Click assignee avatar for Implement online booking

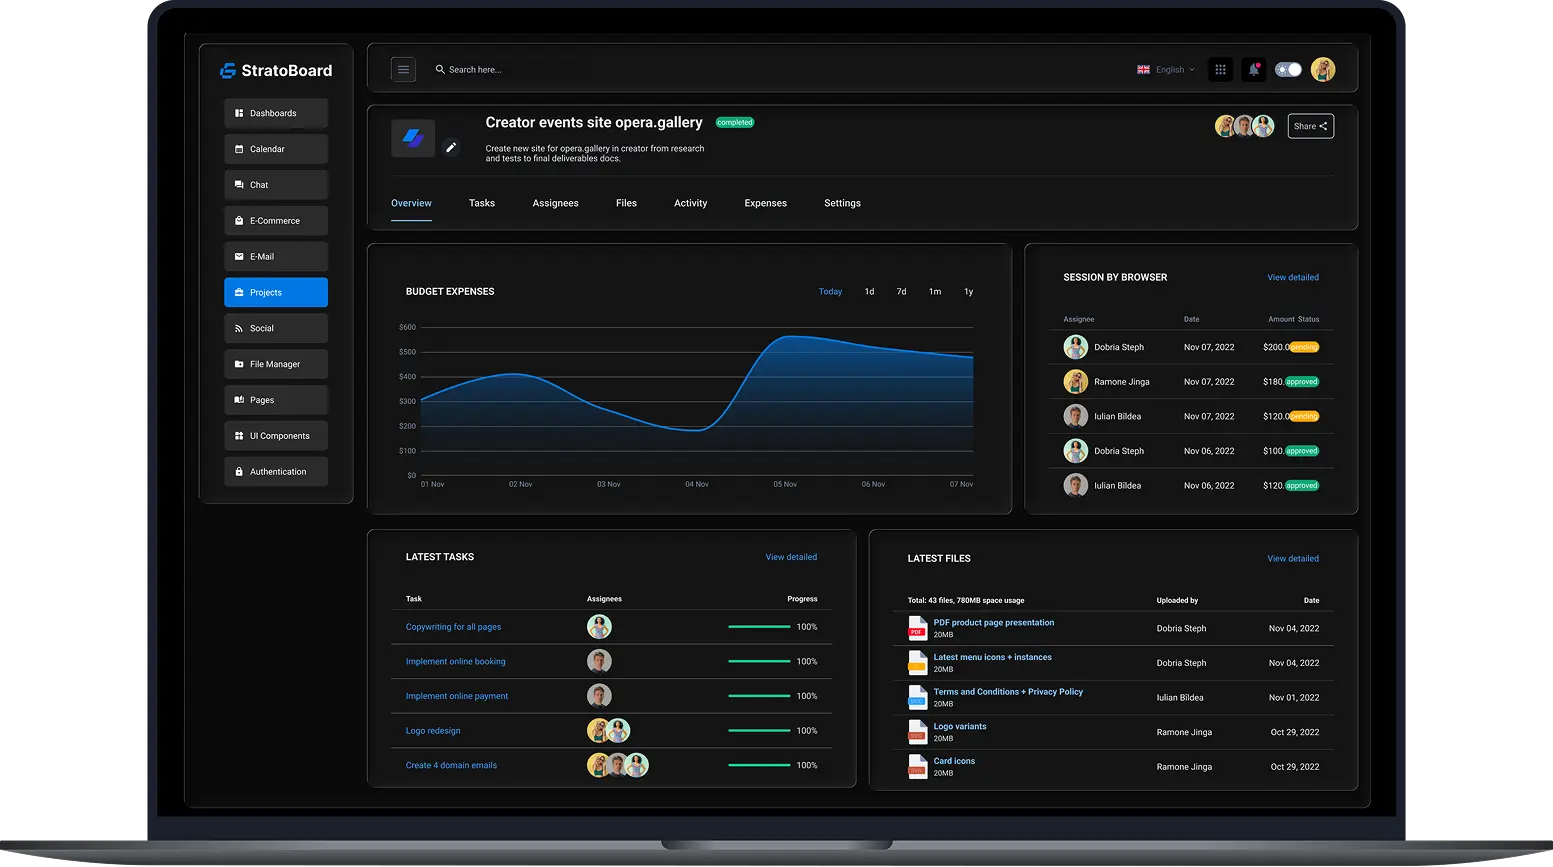[599, 661]
